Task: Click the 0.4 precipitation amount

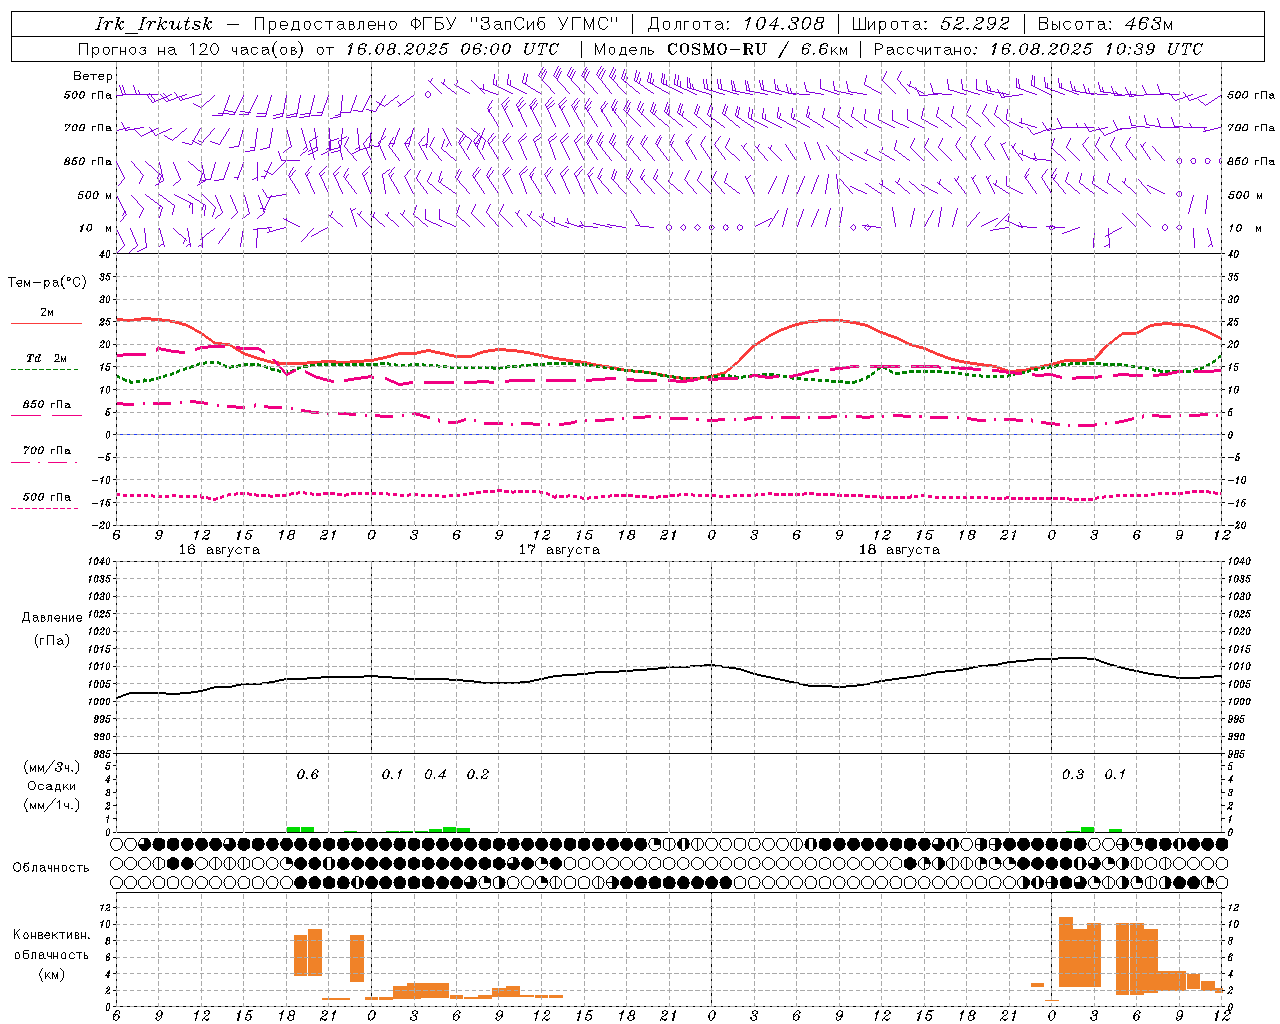Action: click(x=435, y=774)
